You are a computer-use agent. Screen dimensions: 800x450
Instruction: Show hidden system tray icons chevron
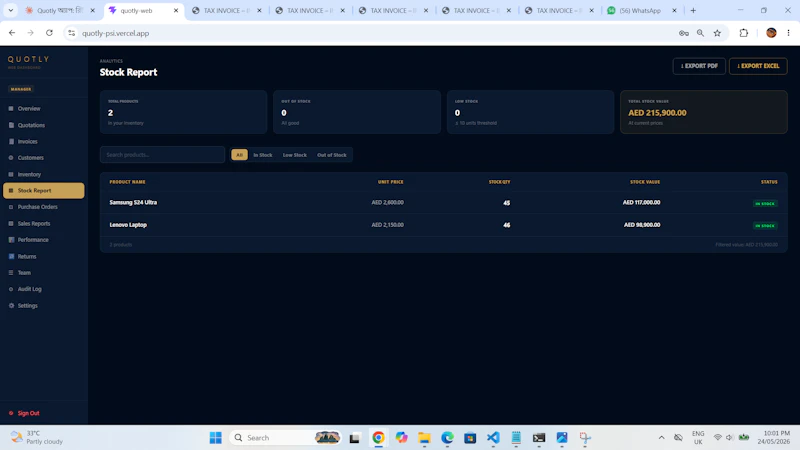pyautogui.click(x=661, y=438)
